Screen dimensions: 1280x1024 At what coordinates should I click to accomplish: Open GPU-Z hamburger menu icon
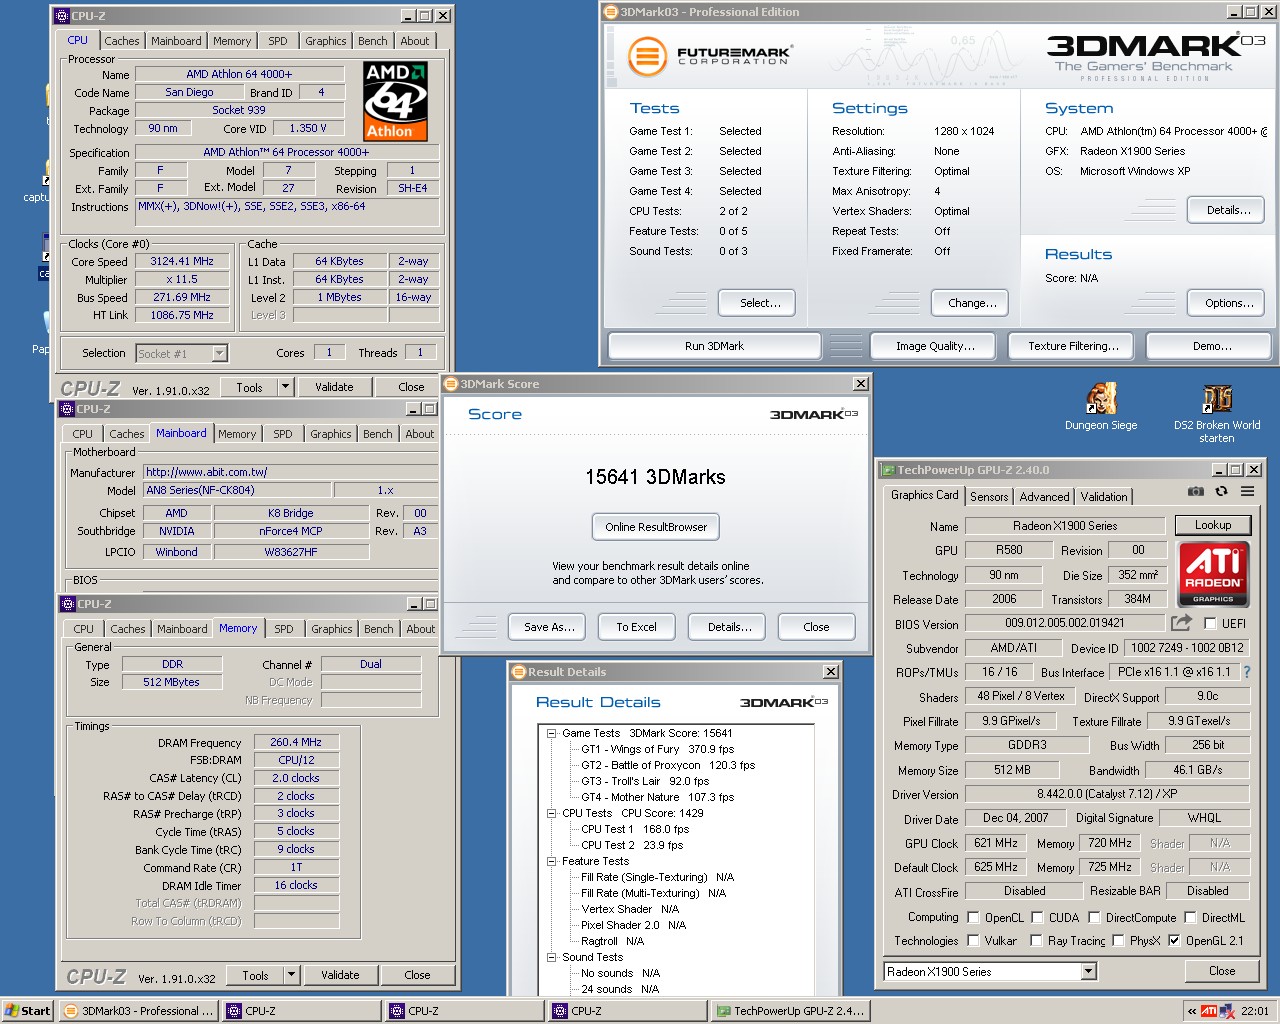click(x=1247, y=491)
